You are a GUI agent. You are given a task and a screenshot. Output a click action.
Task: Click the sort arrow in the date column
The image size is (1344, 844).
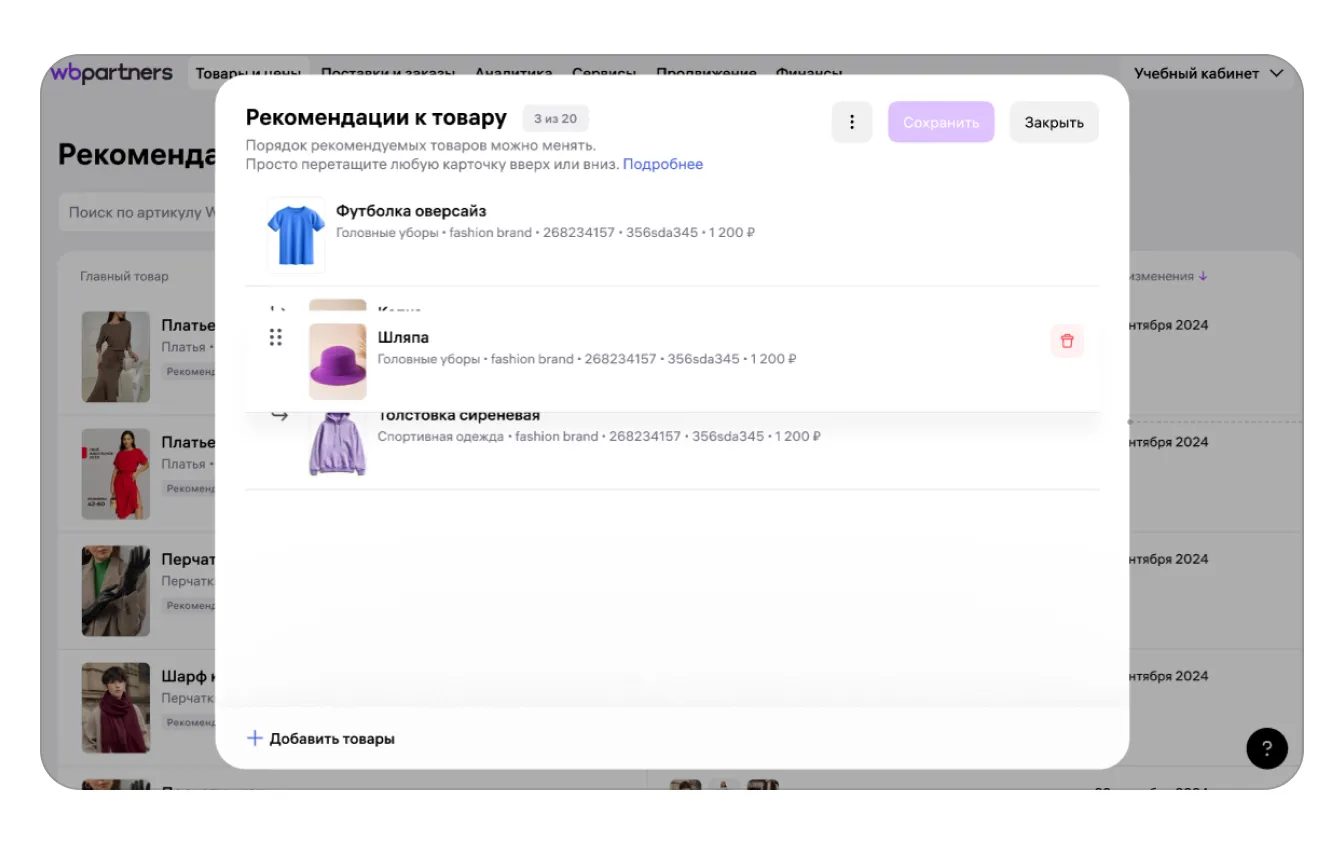click(x=1203, y=276)
